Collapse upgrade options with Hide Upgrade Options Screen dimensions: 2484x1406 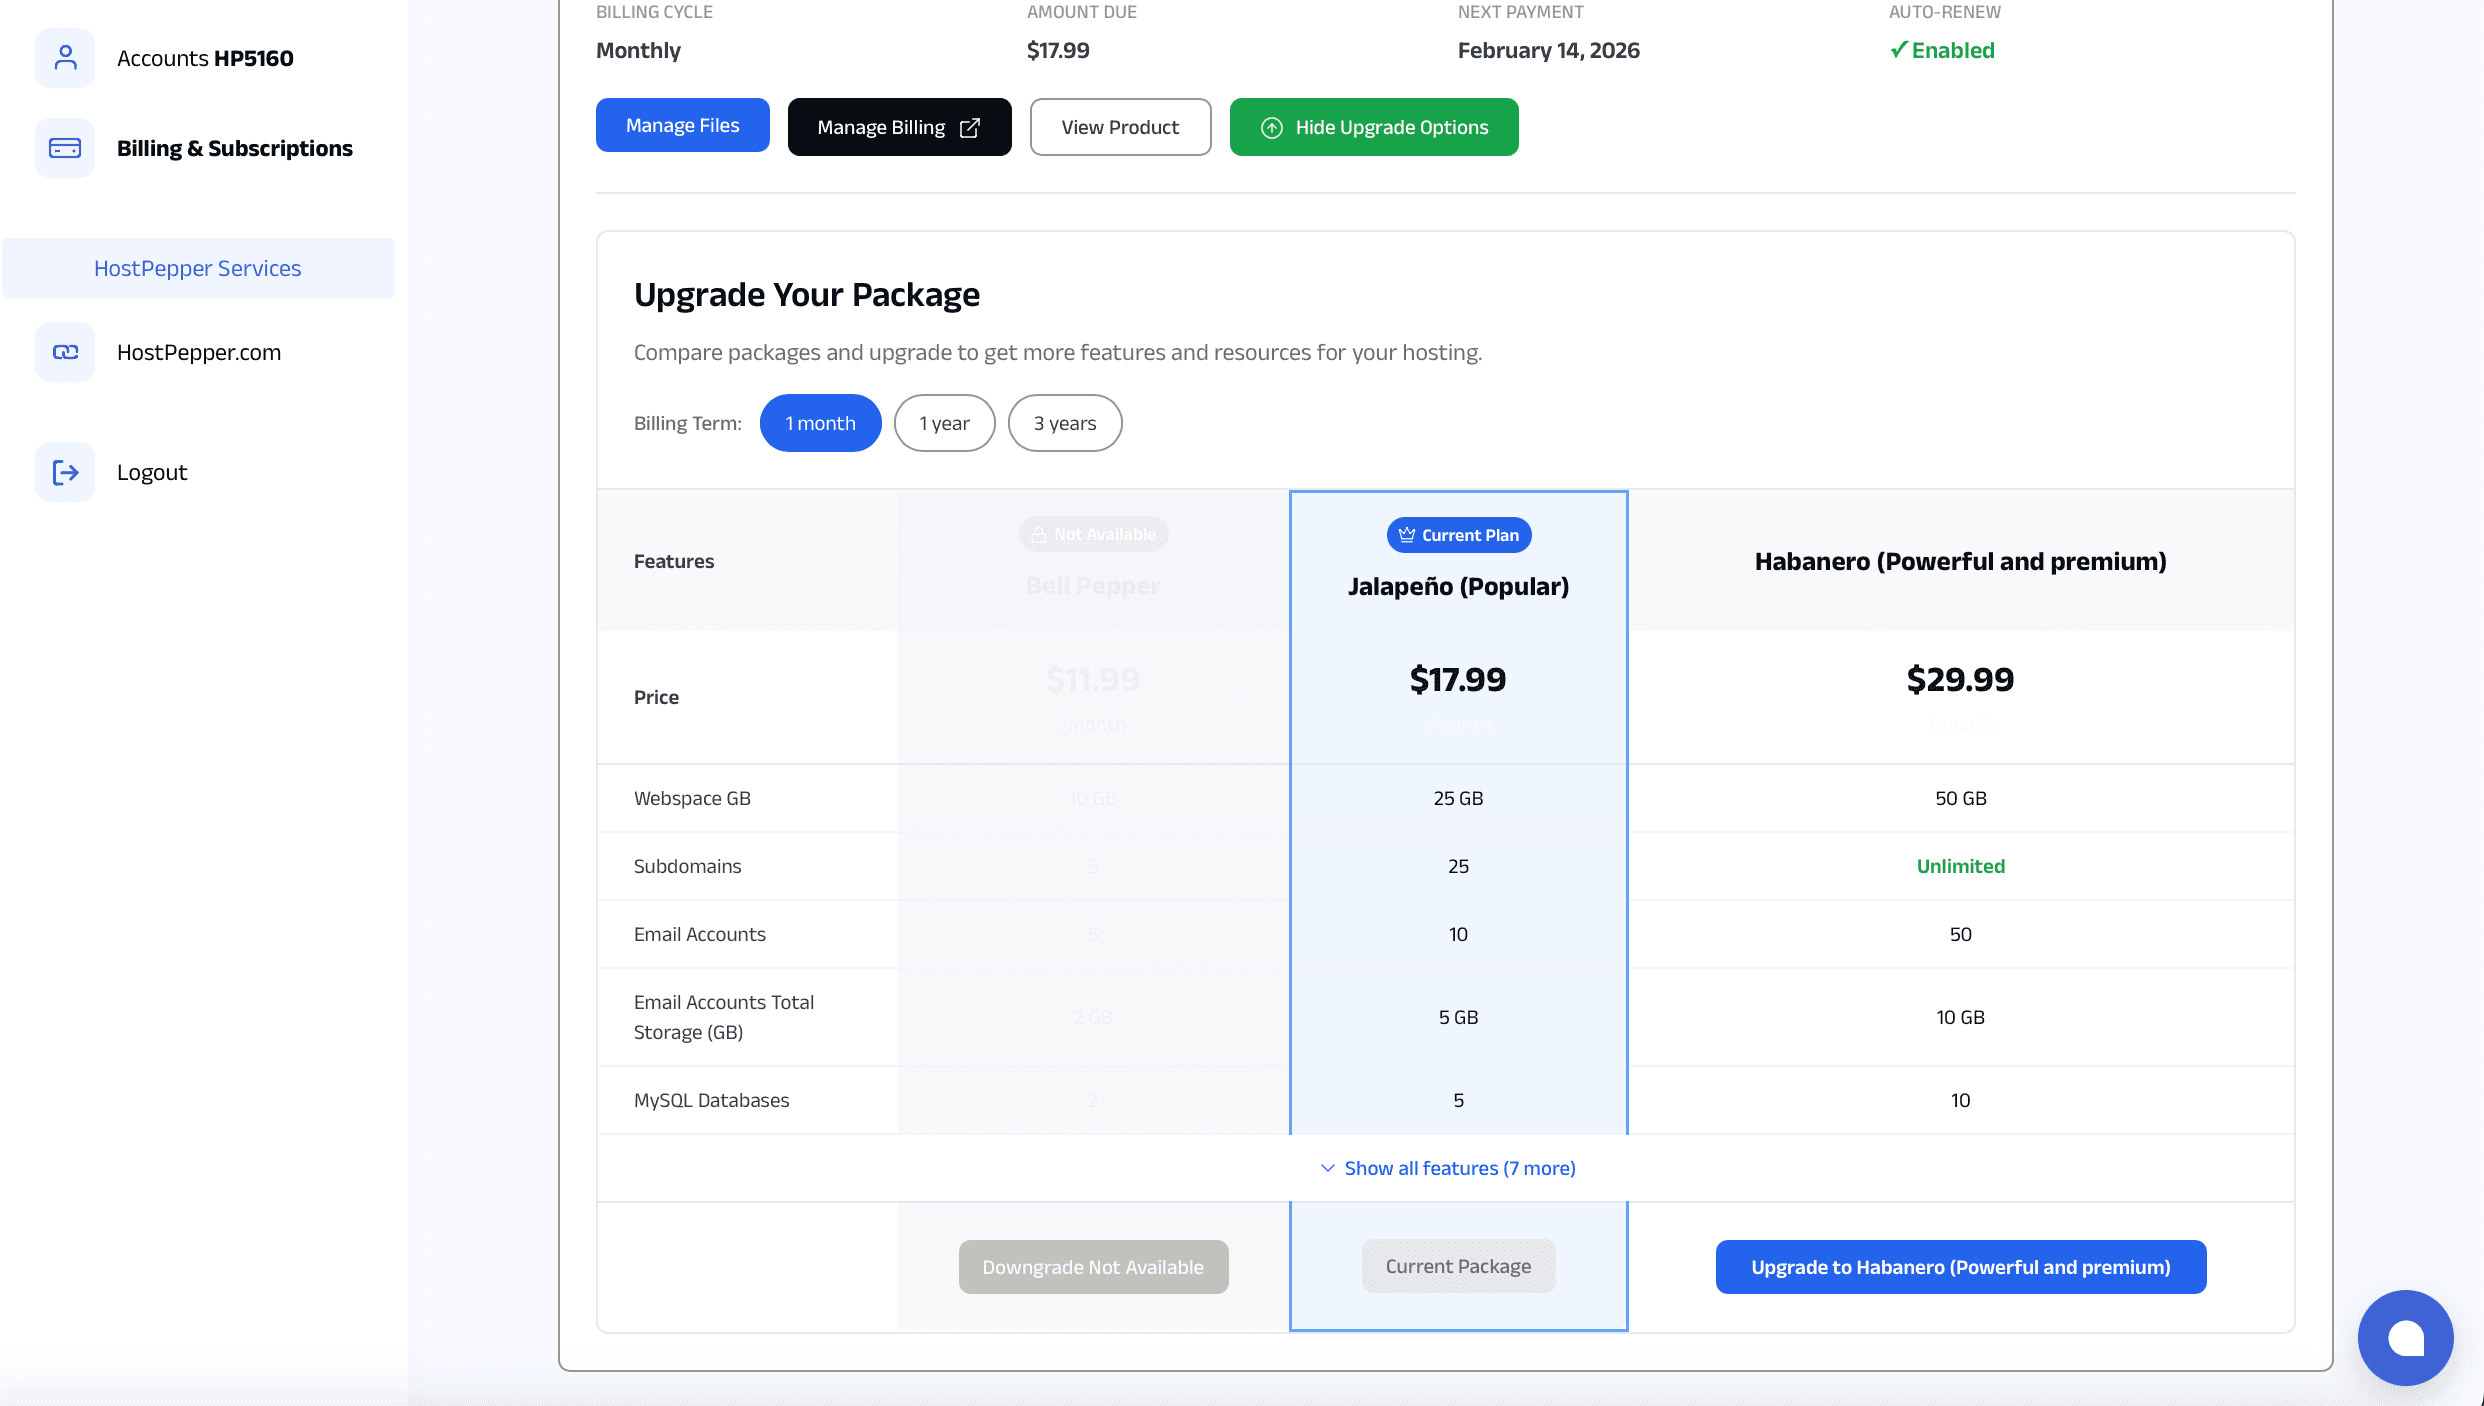pyautogui.click(x=1390, y=127)
